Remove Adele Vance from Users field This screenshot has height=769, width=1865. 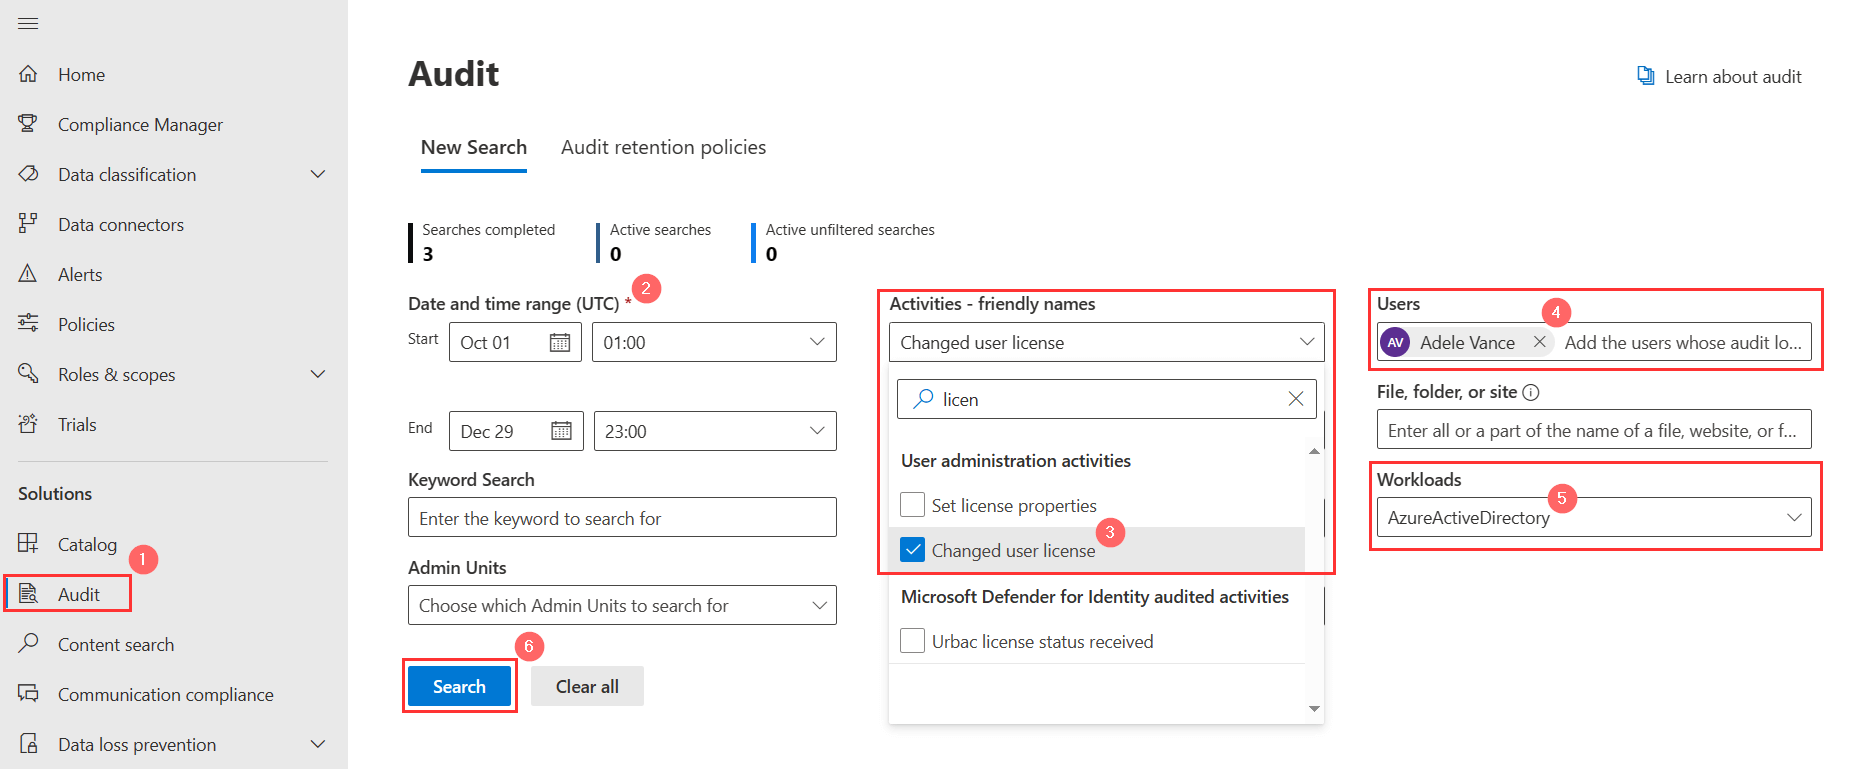(1540, 342)
